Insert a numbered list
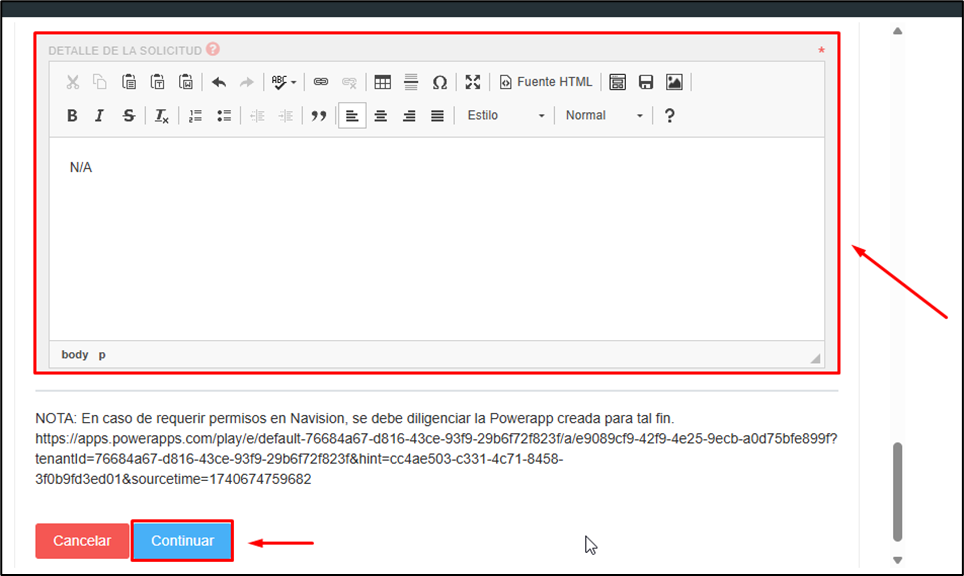 tap(196, 116)
